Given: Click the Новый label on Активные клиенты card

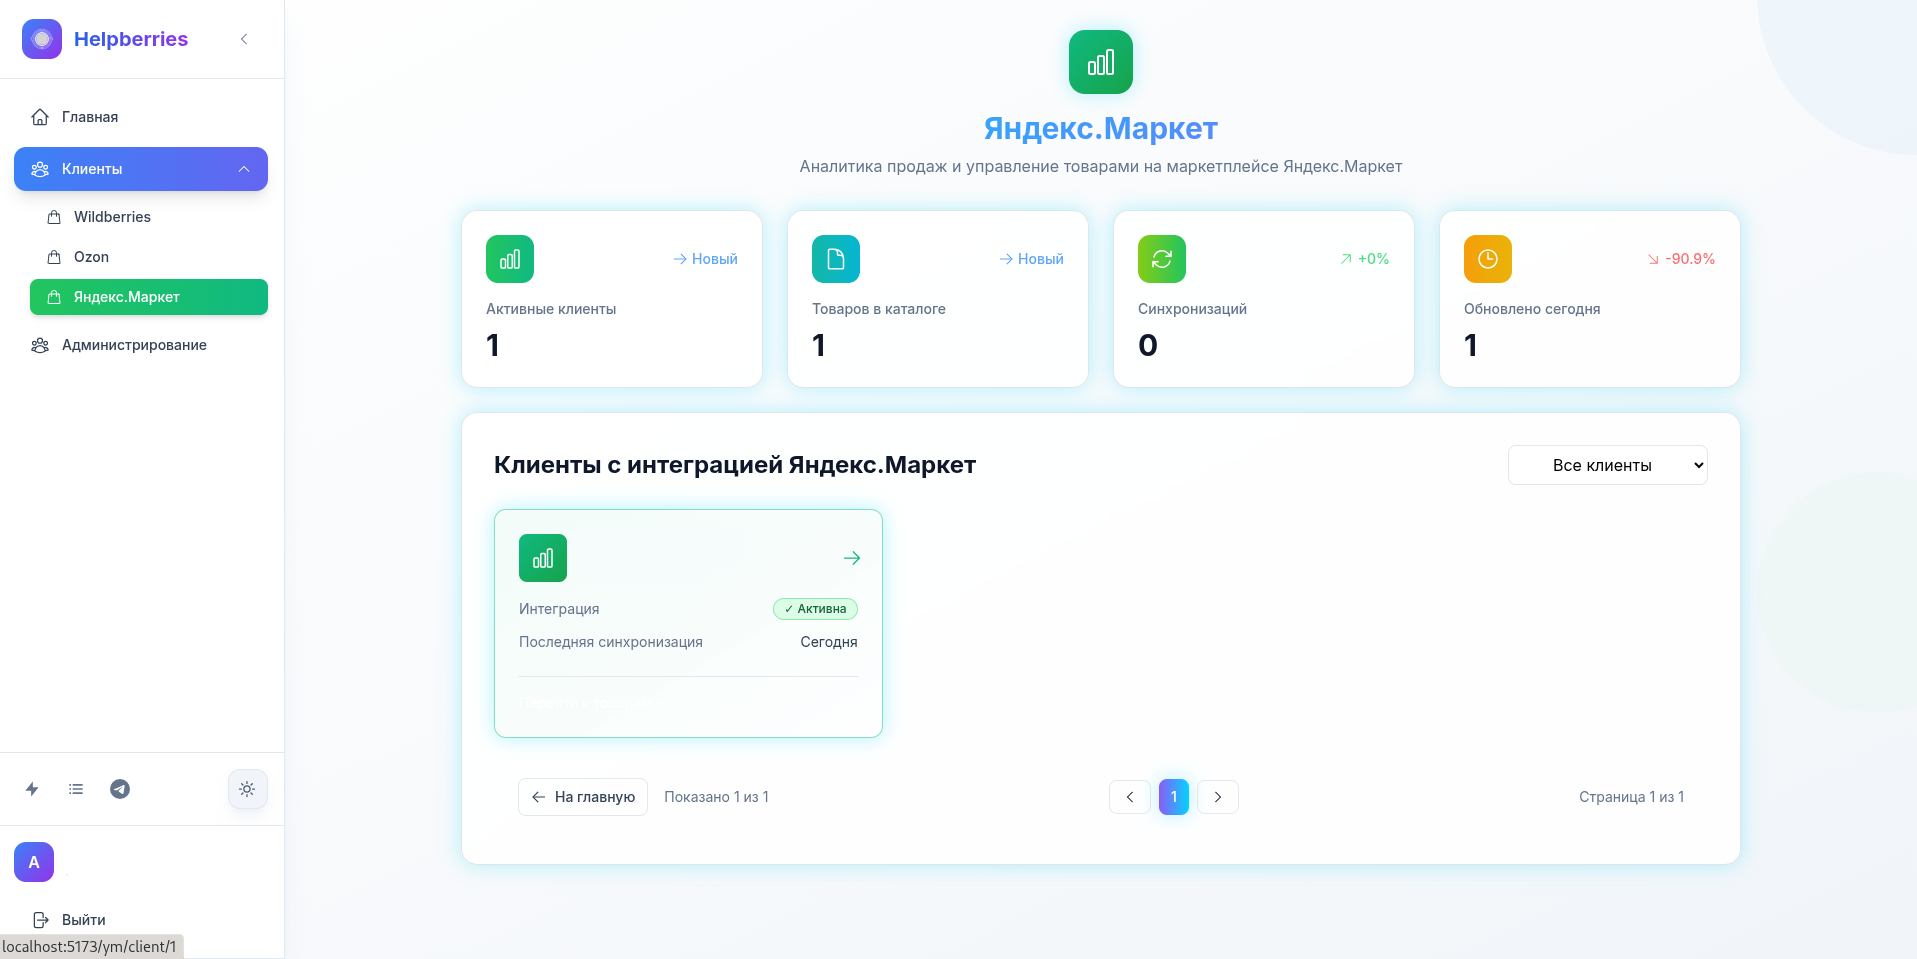Looking at the screenshot, I should click(x=705, y=259).
